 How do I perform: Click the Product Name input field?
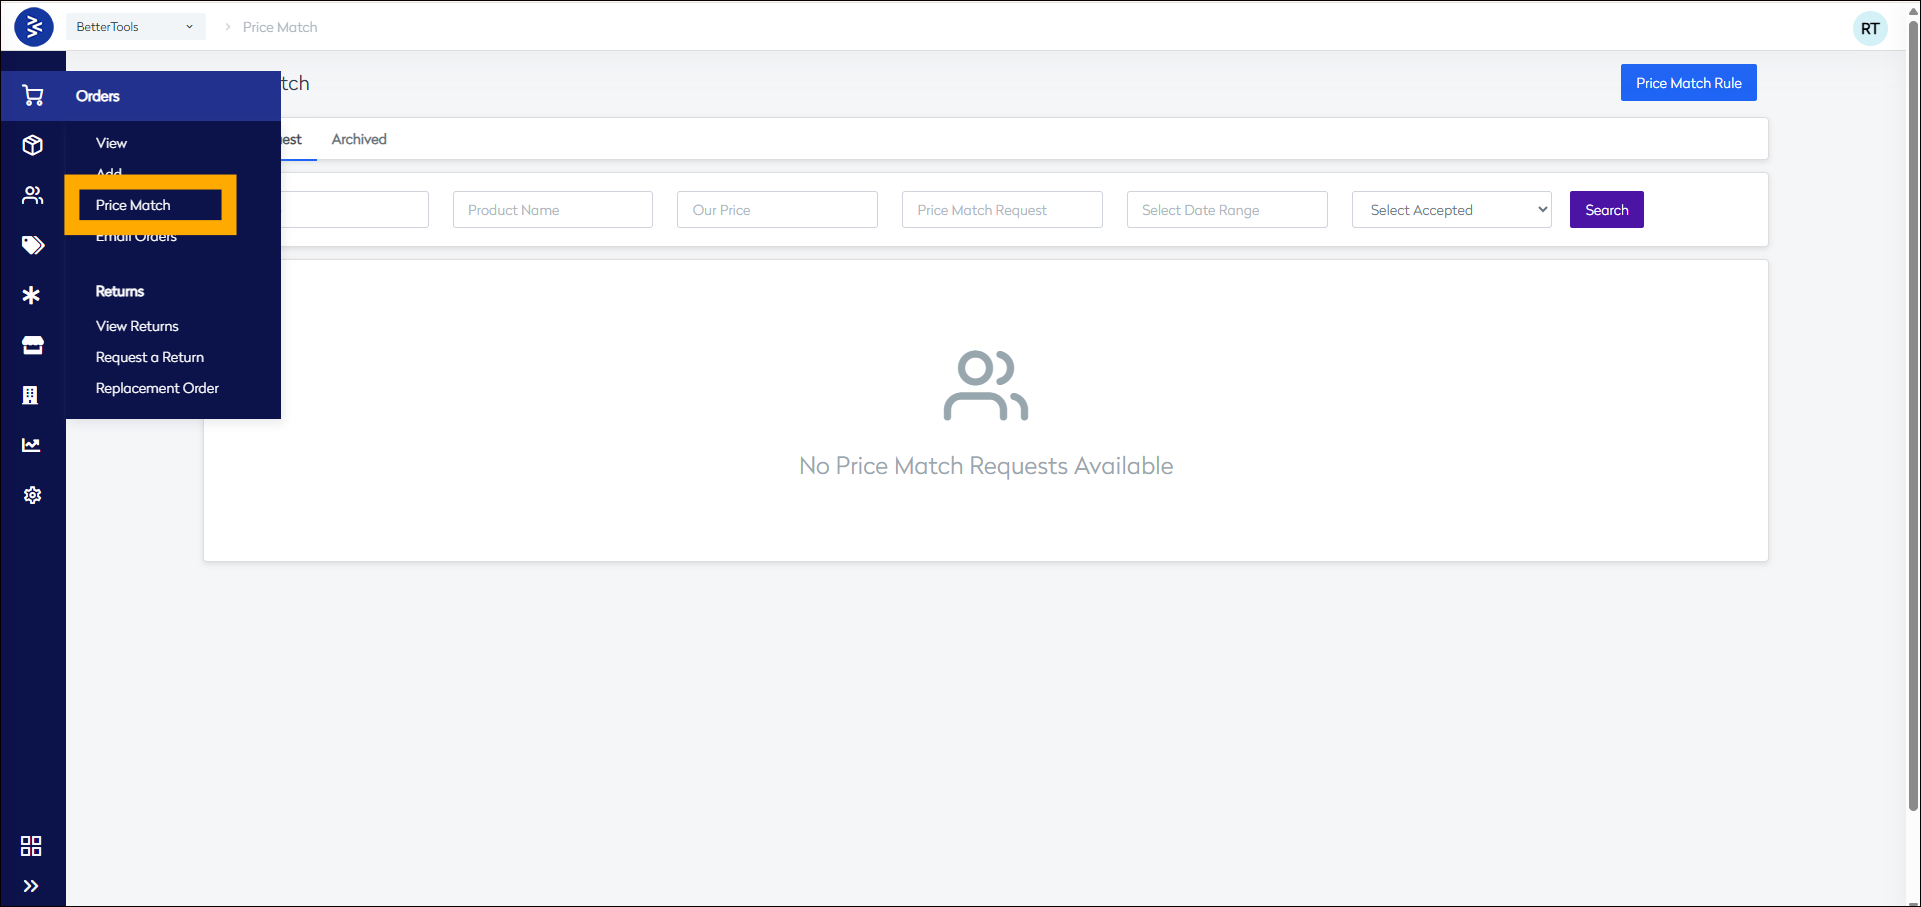point(552,210)
